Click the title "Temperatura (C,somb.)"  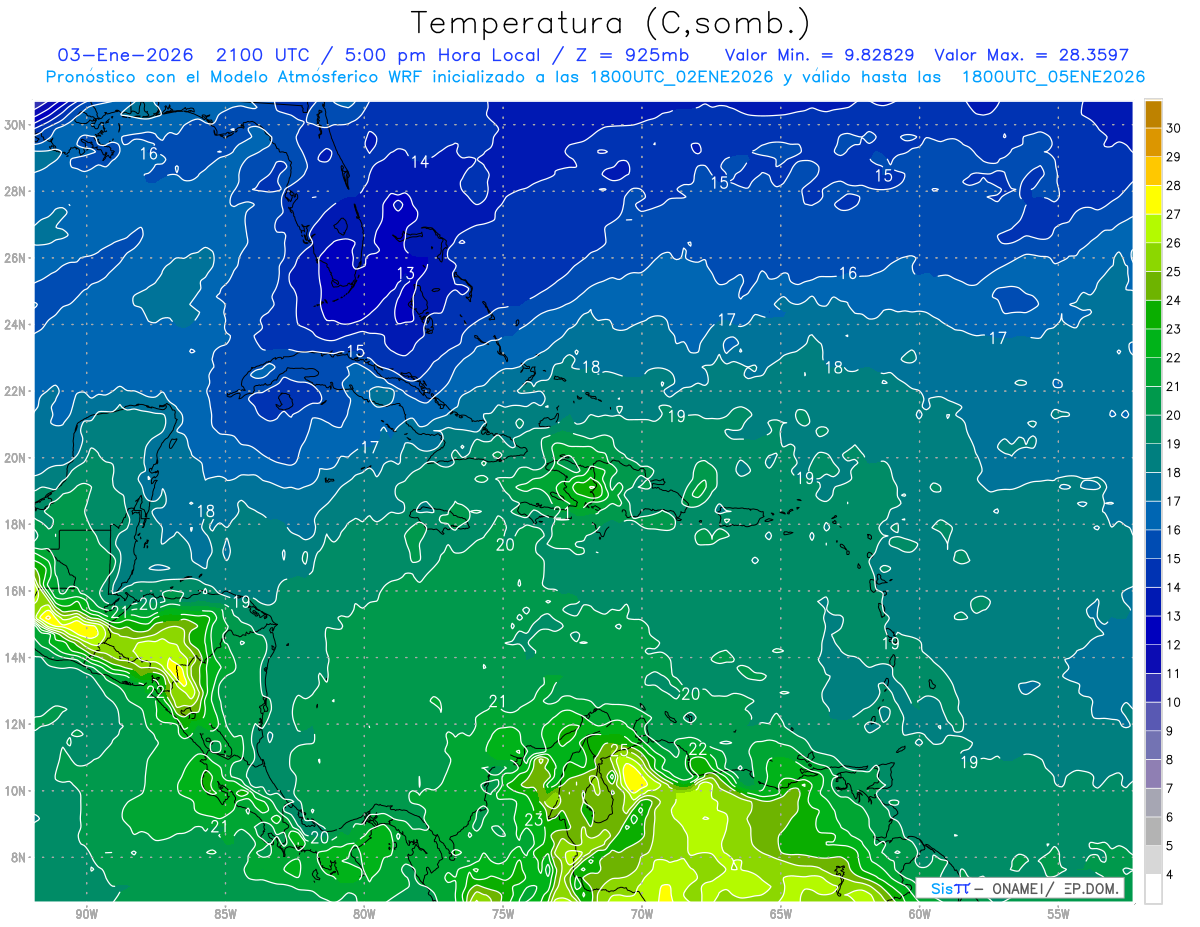[610, 22]
